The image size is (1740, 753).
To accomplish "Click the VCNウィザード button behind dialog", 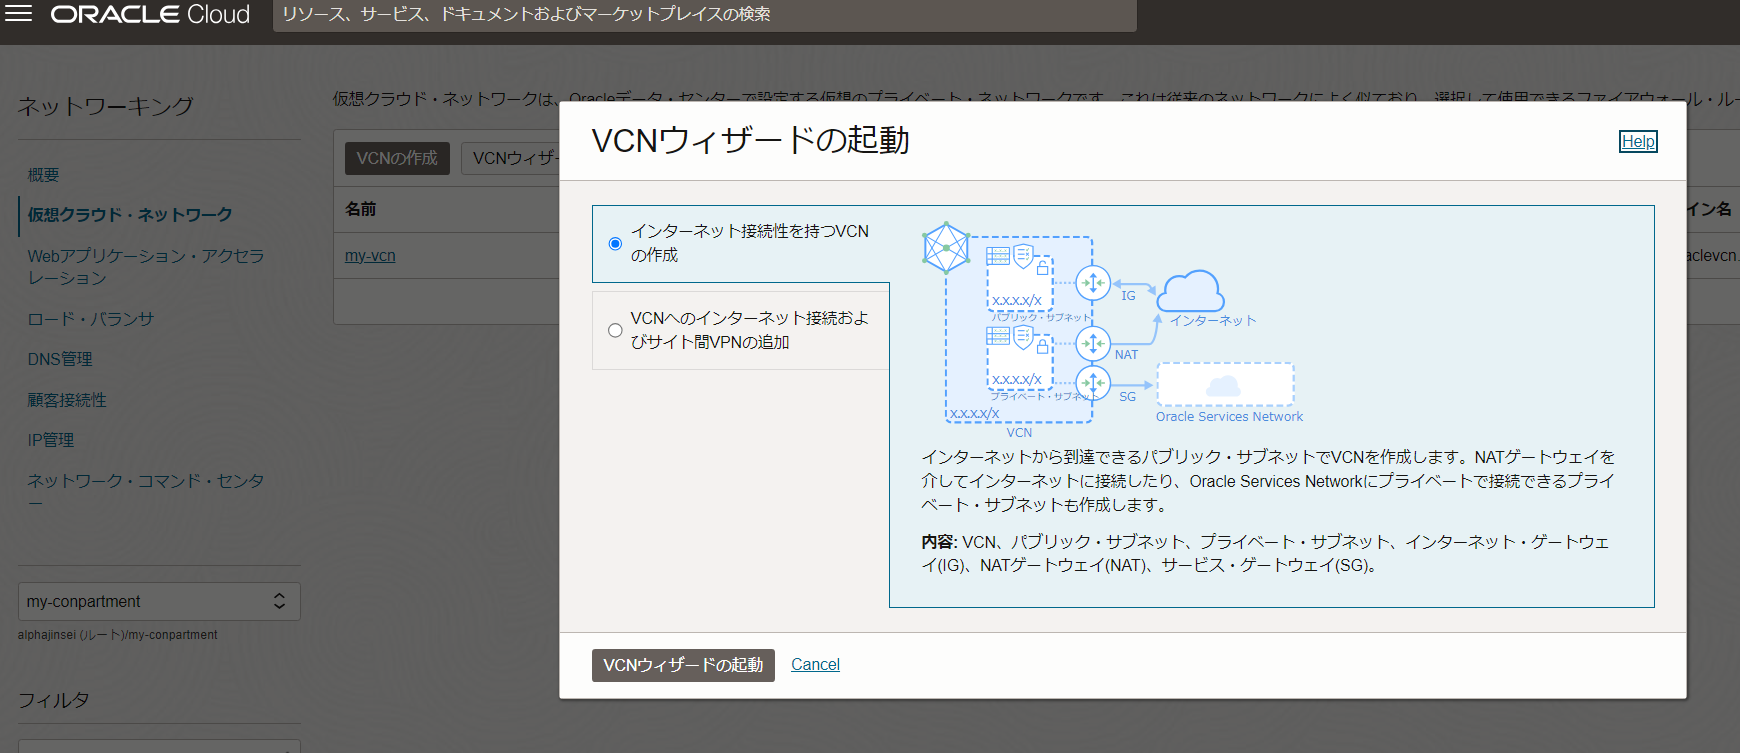I will coord(511,158).
